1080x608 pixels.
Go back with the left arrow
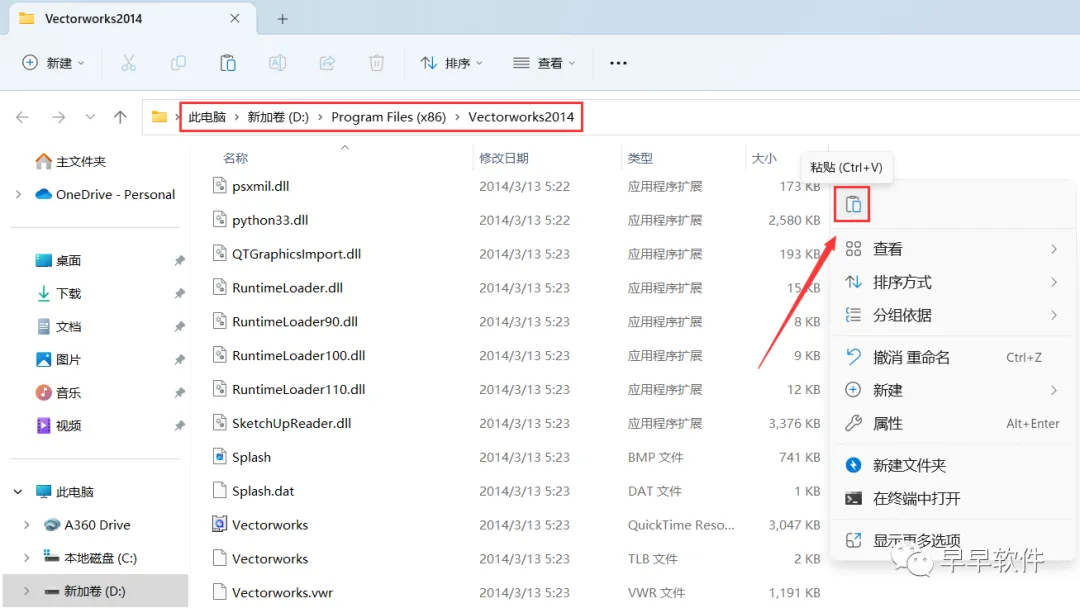[22, 117]
